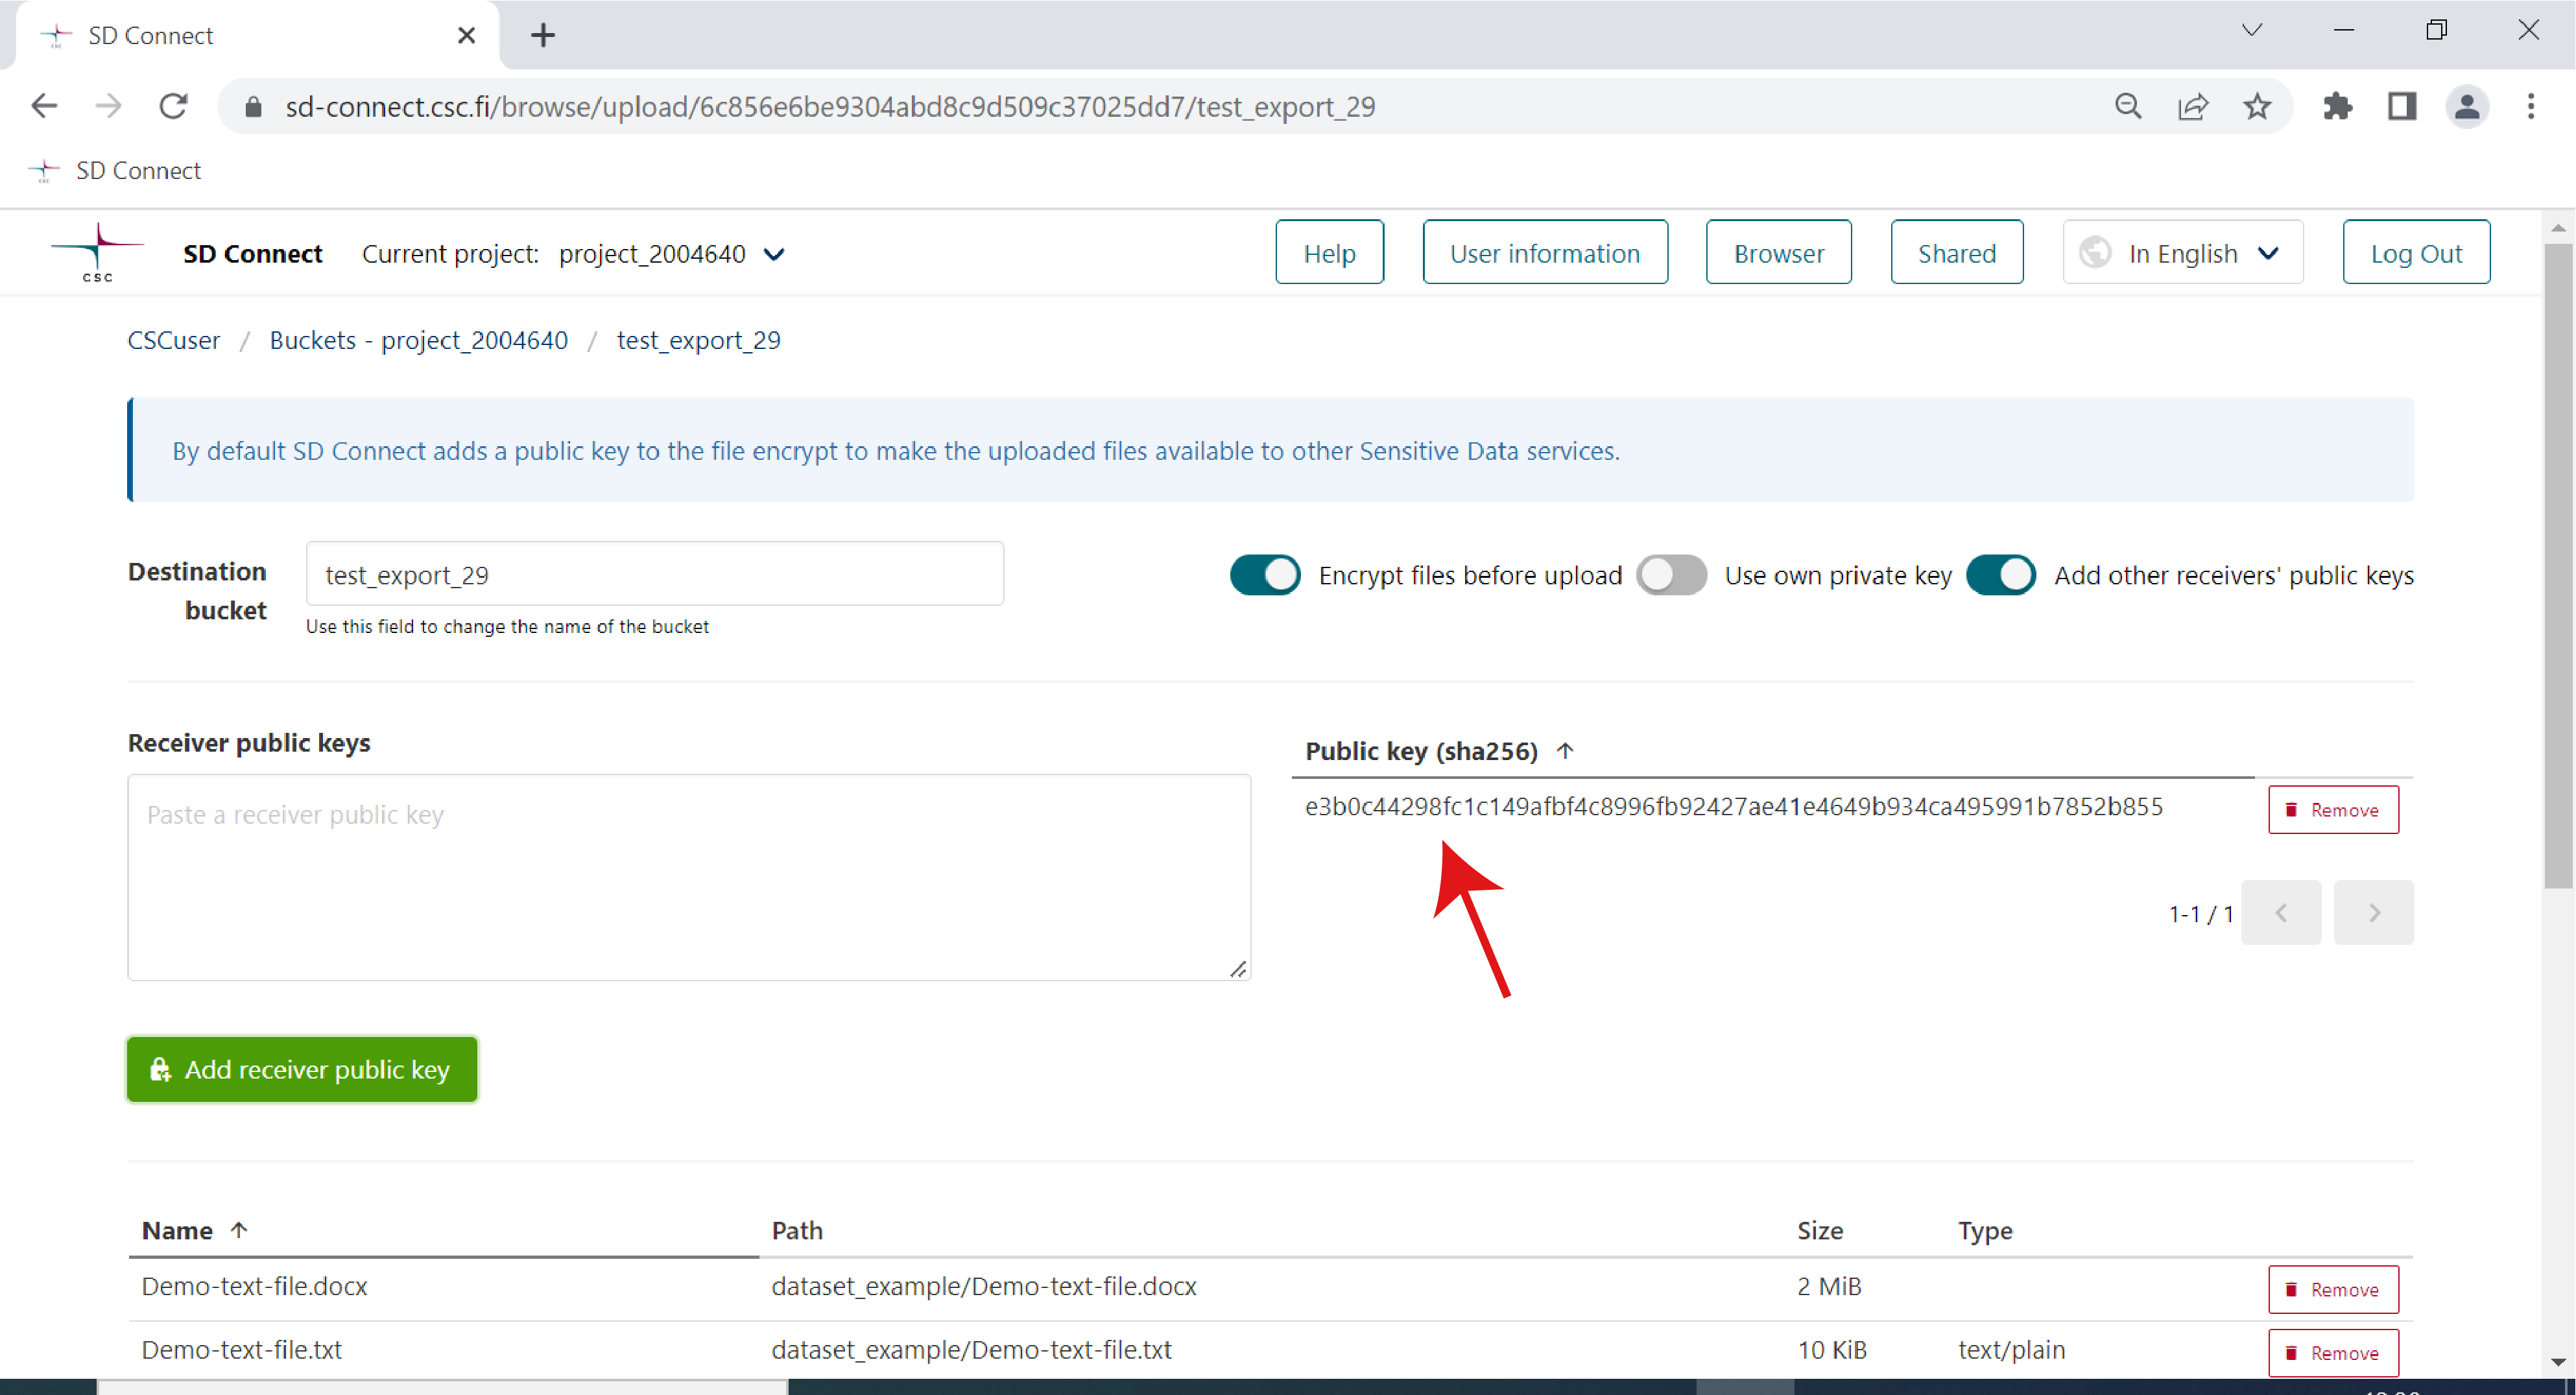Image resolution: width=2576 pixels, height=1395 pixels.
Task: Click path dataset_example/Demo-text-file.txt
Action: point(971,1349)
